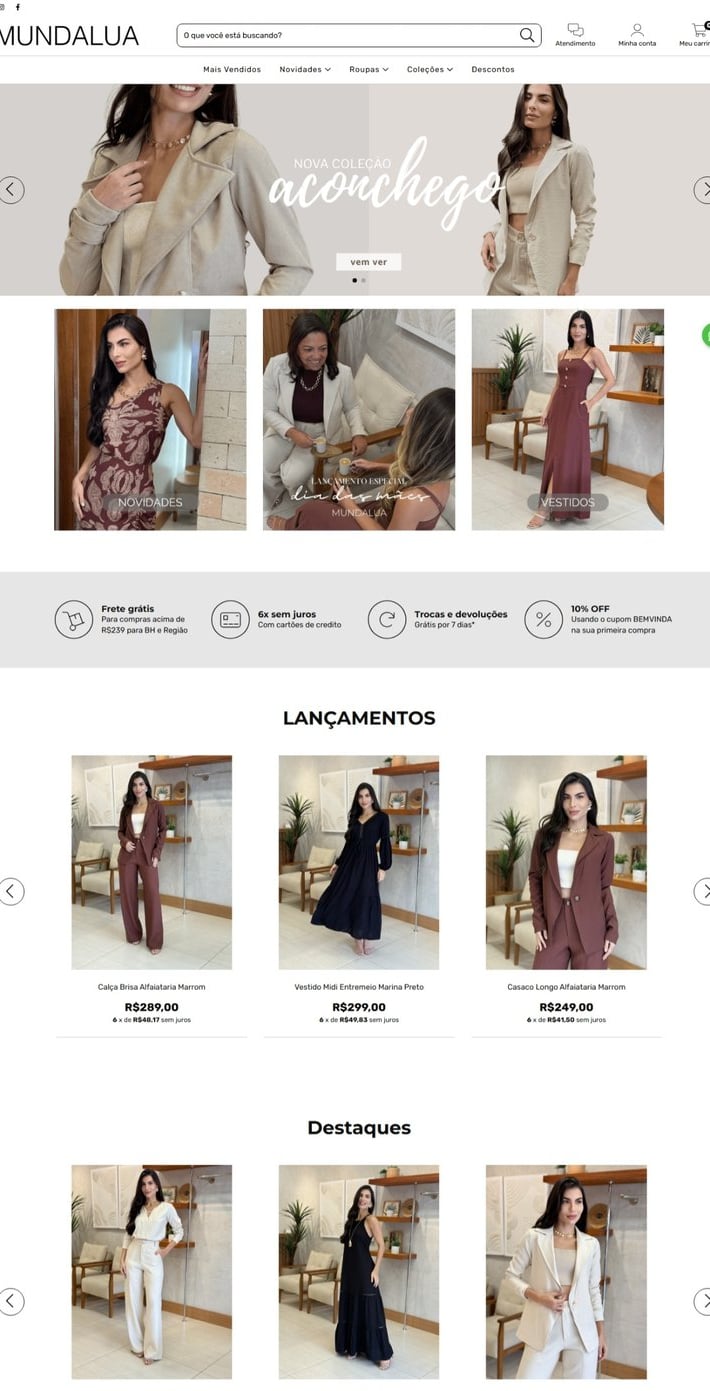The width and height of the screenshot is (710, 1391).
Task: Open the Vestidos category thumbnail
Action: (568, 419)
